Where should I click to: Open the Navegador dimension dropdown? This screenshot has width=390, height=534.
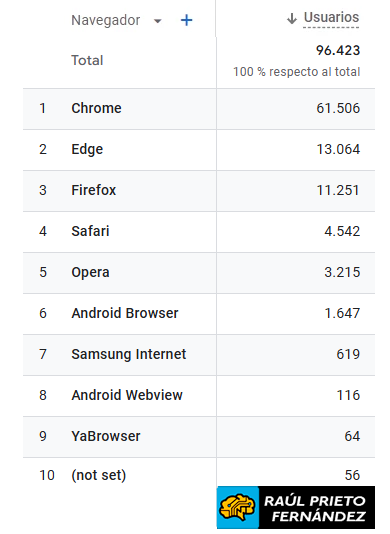tap(157, 21)
